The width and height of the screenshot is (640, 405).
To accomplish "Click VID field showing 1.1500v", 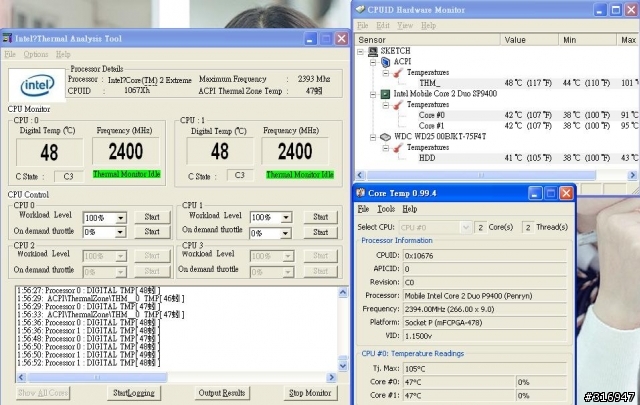I will (485, 336).
